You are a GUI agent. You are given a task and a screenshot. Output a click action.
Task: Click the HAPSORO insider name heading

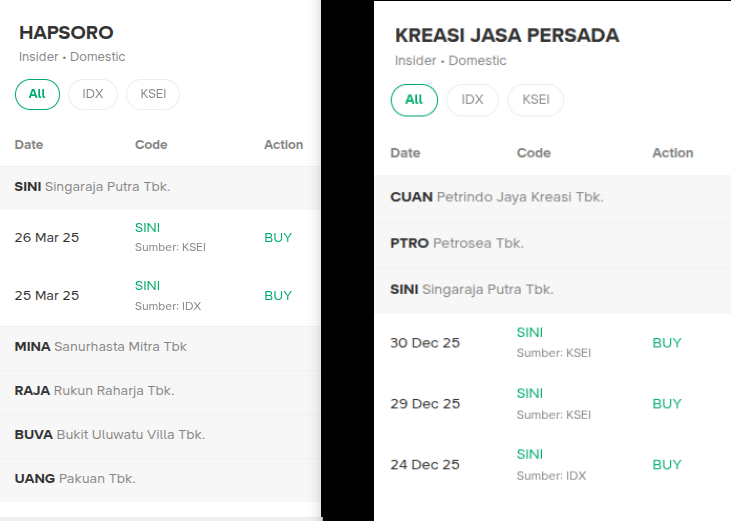click(66, 33)
